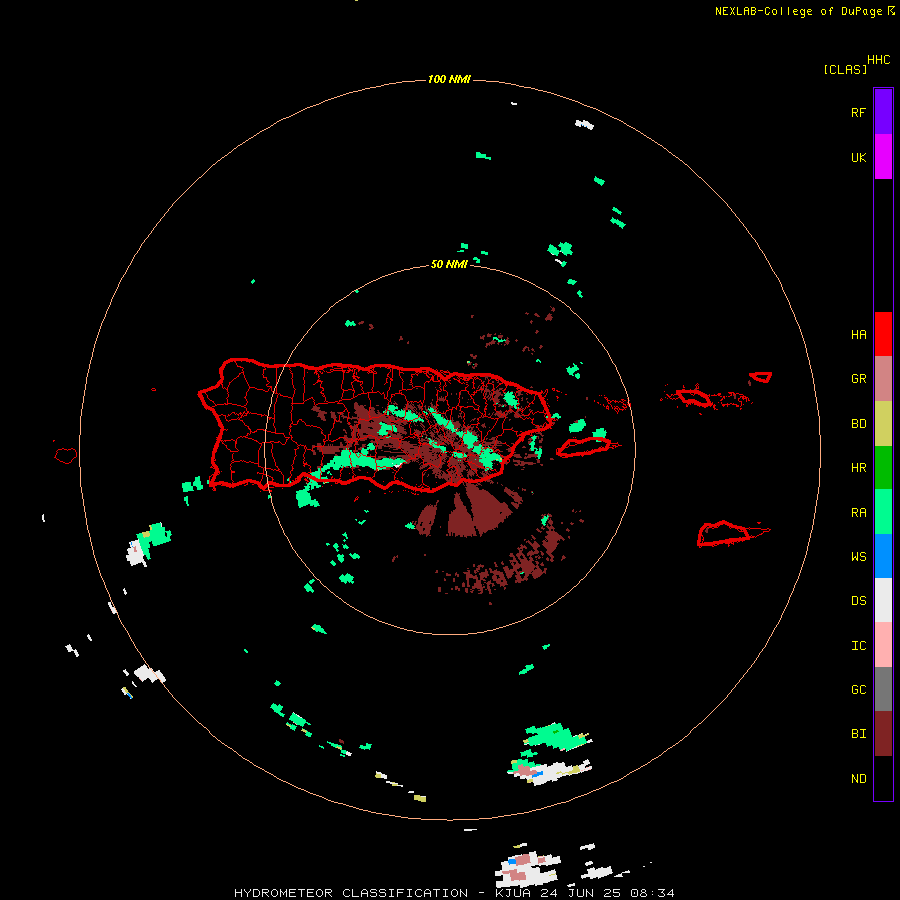Click the "HHC" product code text
The width and height of the screenshot is (900, 900).
pos(879,60)
